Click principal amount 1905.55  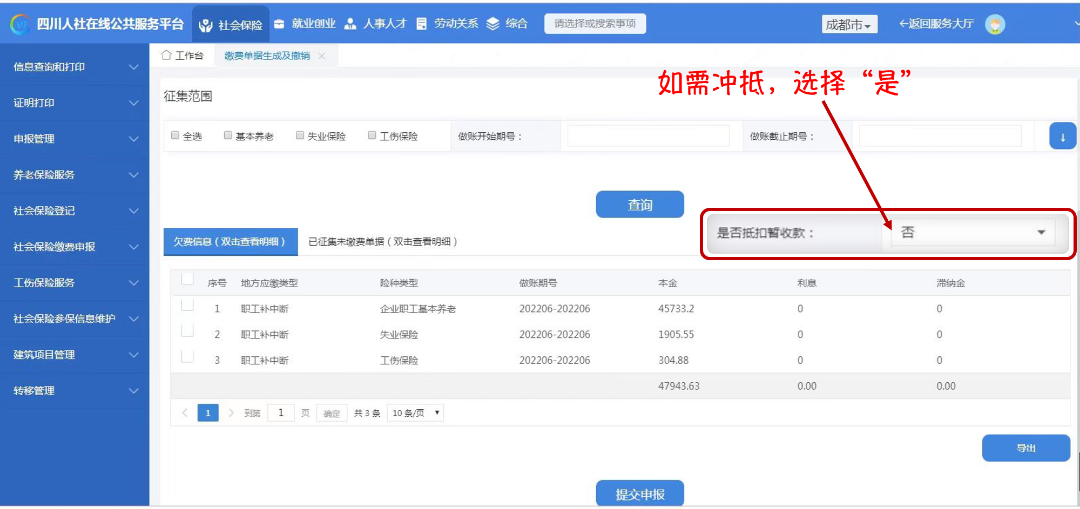click(x=676, y=335)
